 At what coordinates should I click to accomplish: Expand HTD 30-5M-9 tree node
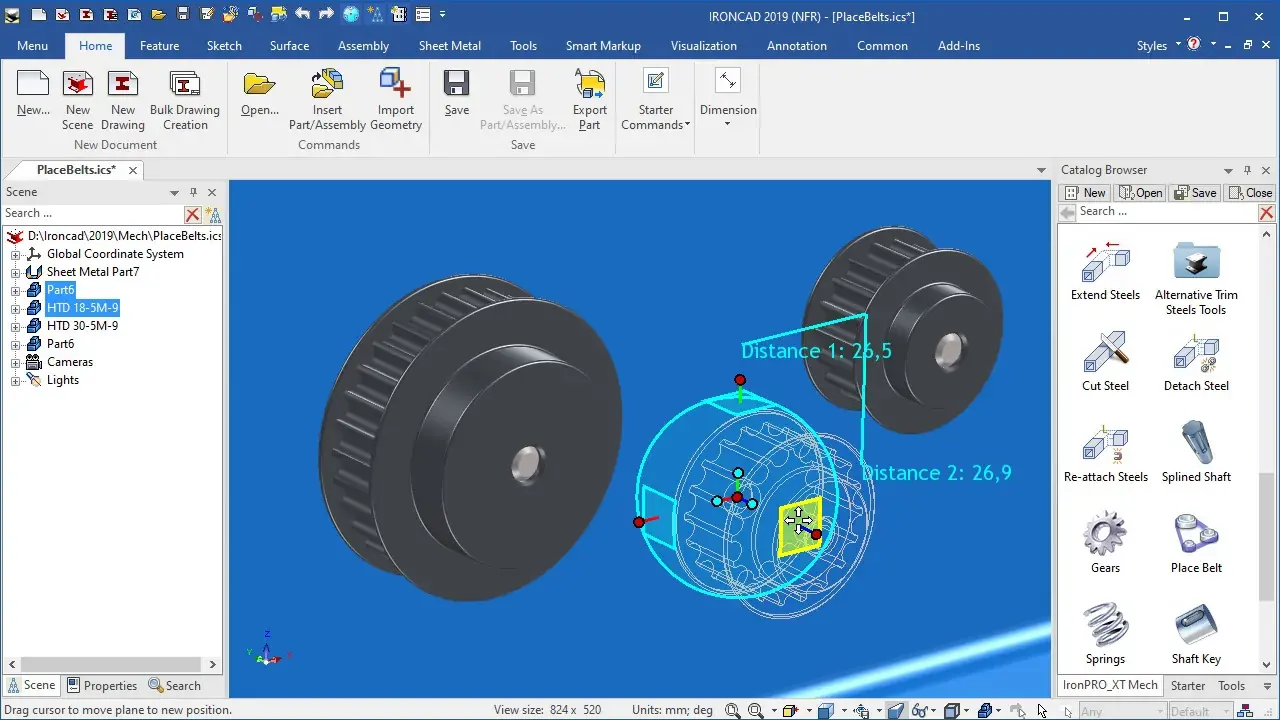[x=16, y=326]
